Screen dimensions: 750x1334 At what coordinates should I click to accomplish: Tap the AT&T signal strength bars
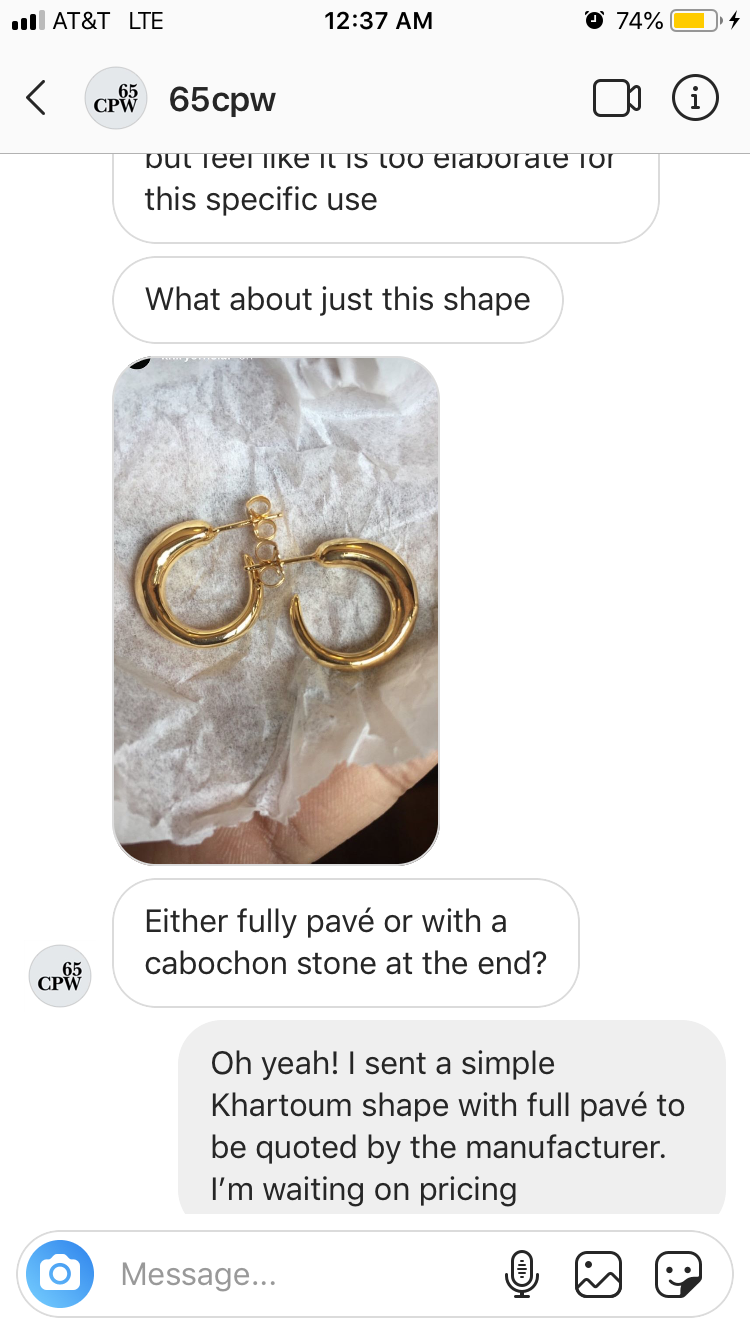[27, 20]
